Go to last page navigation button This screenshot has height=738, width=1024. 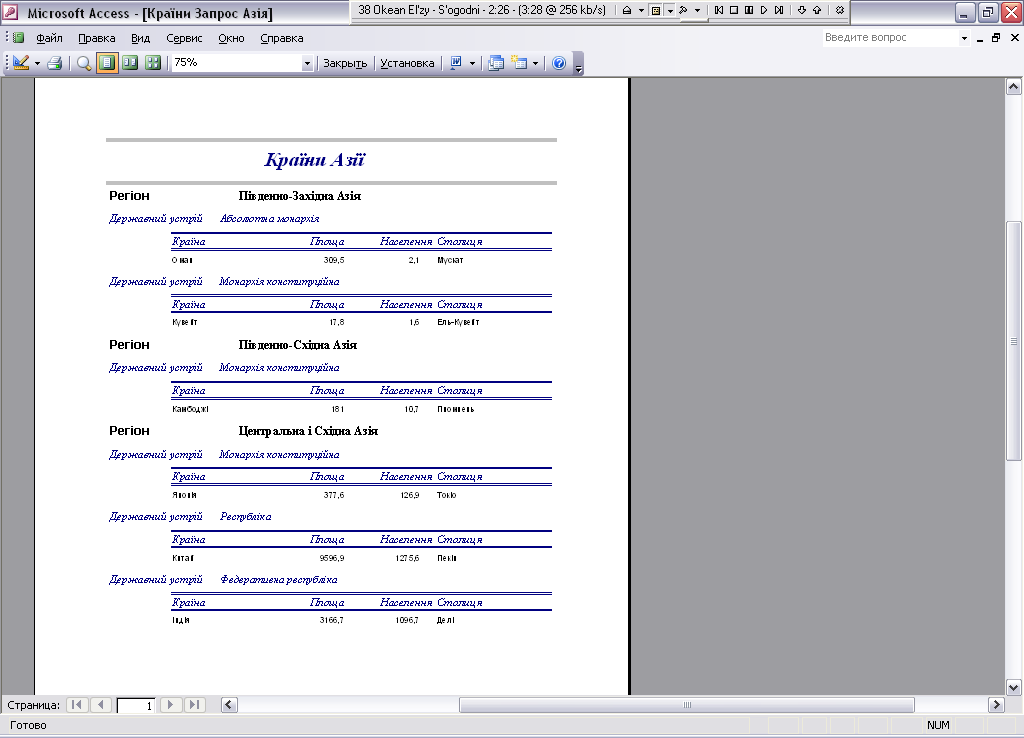(194, 705)
